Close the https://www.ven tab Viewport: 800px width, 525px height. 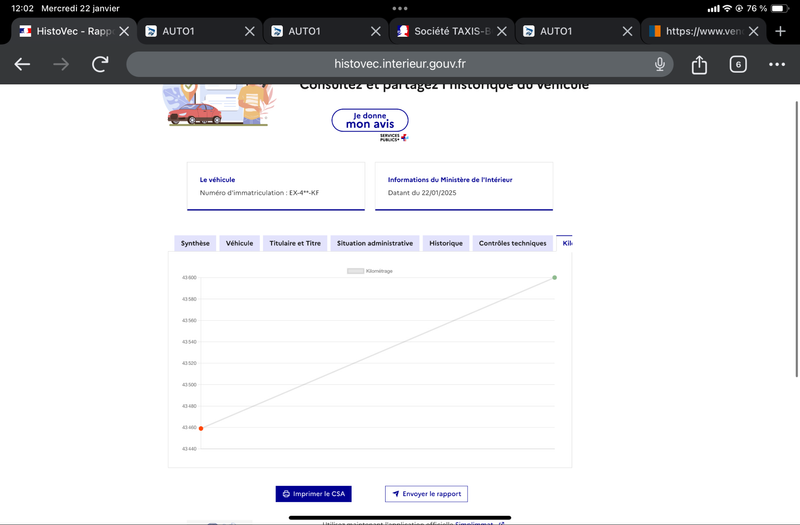coord(754,31)
